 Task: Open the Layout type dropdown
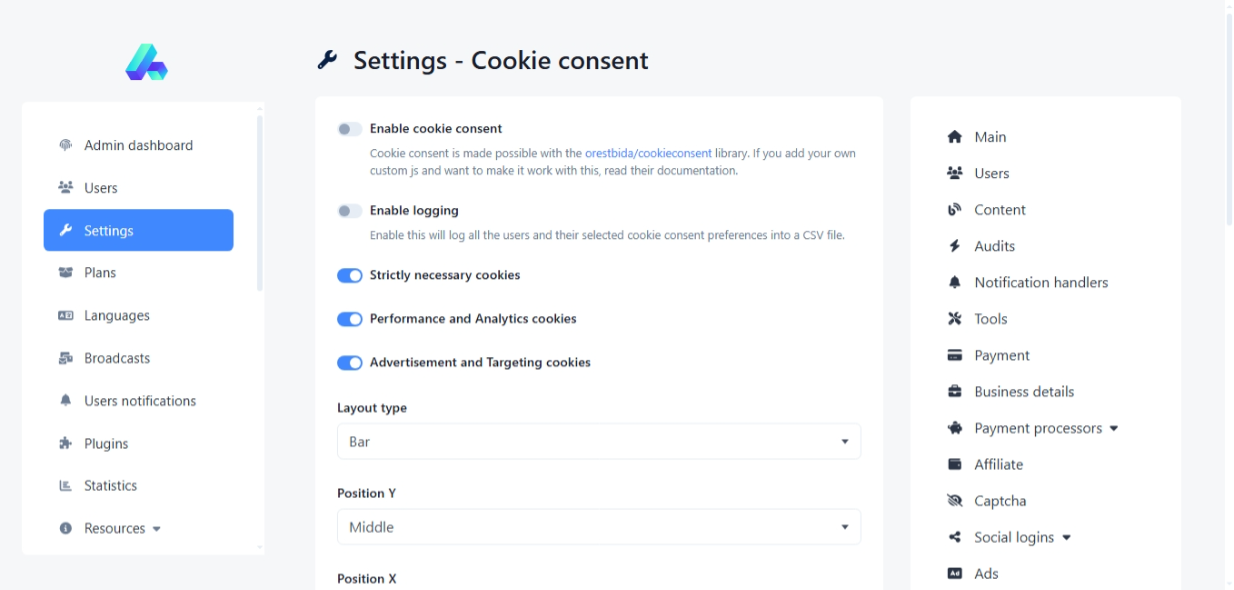(598, 441)
